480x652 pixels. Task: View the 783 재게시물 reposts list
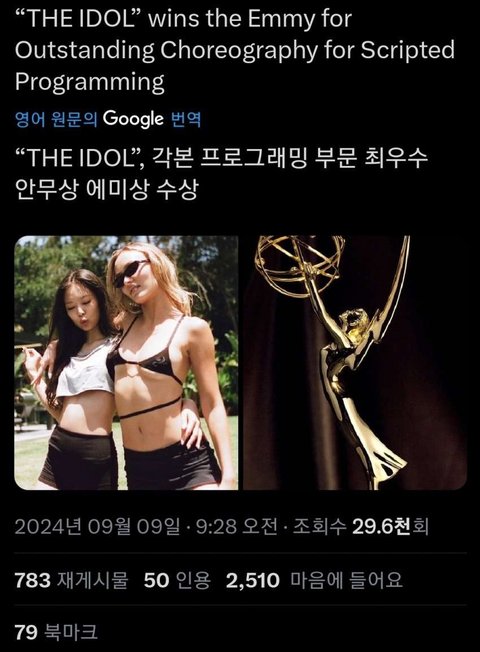71,580
